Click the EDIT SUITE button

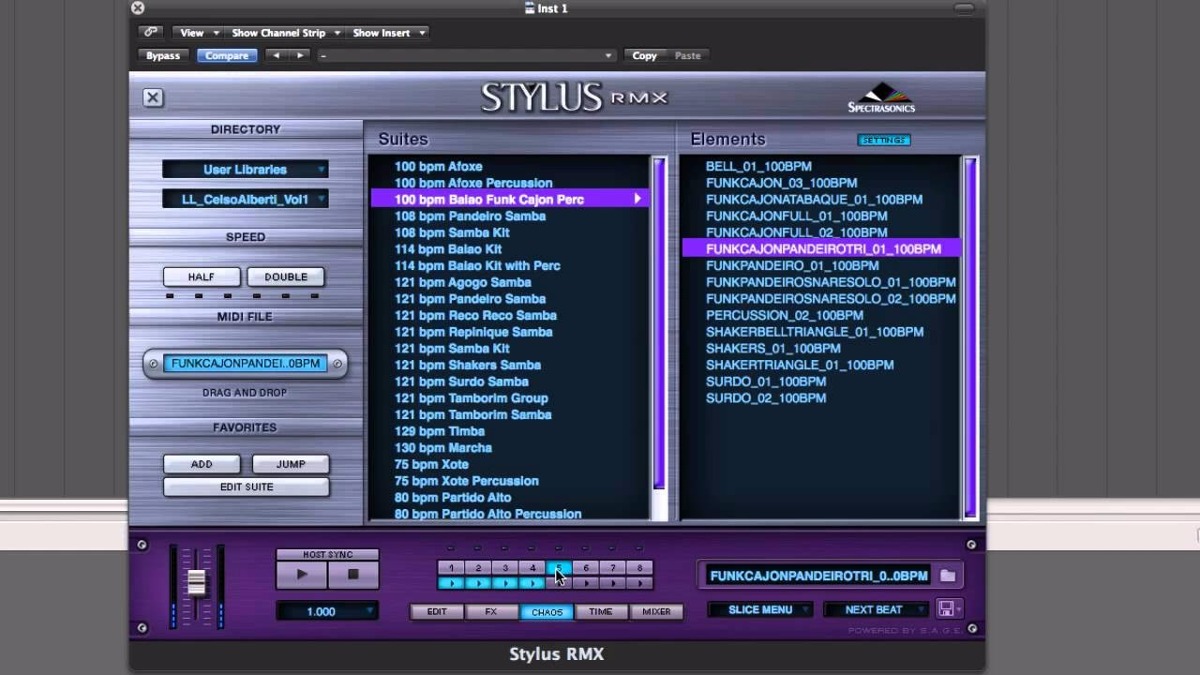(x=246, y=487)
